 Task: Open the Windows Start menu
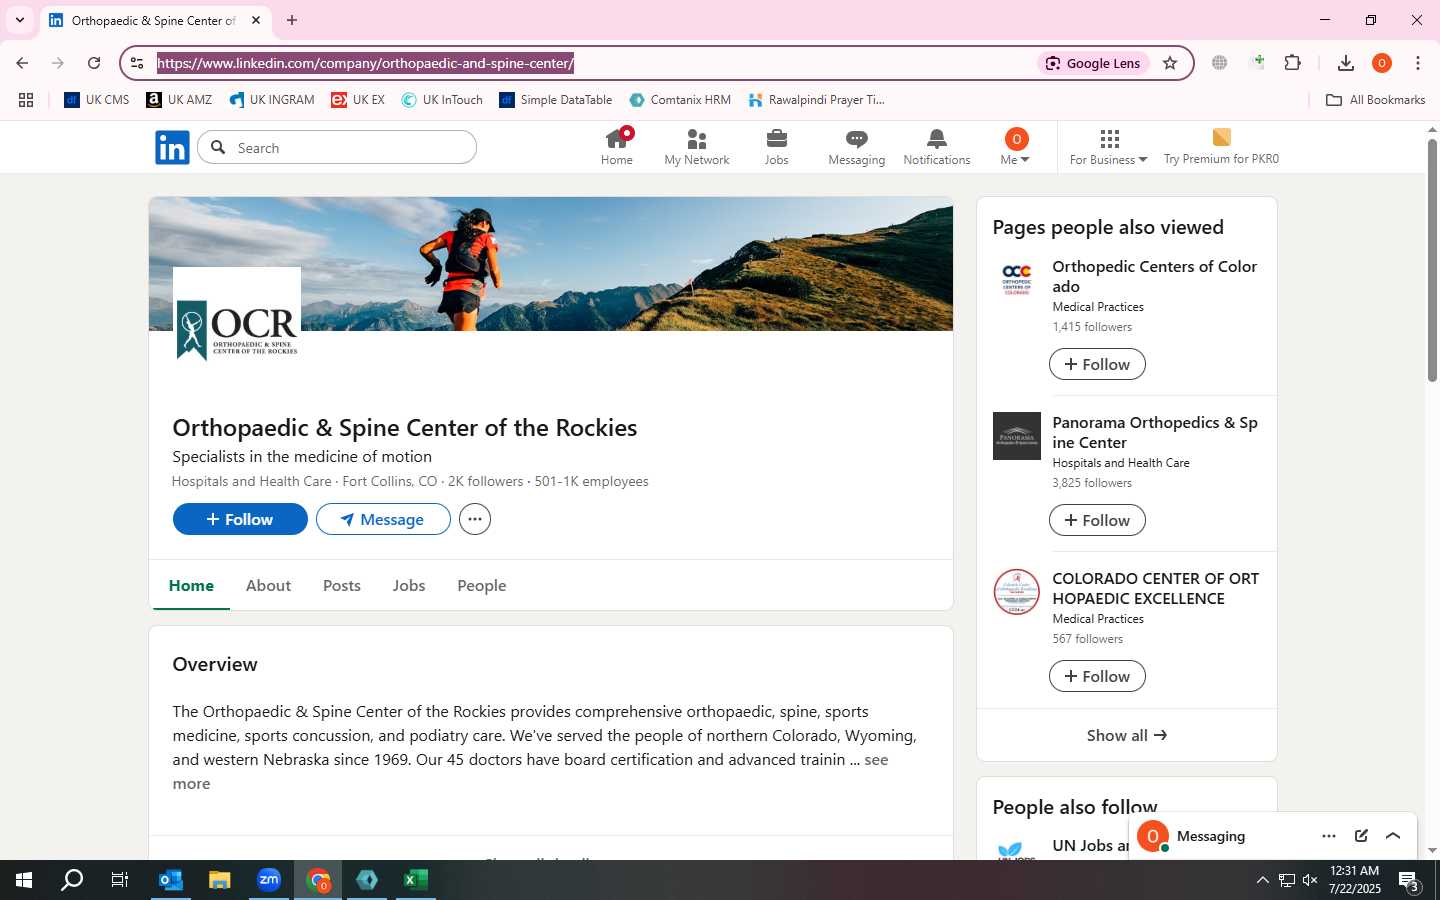24,880
